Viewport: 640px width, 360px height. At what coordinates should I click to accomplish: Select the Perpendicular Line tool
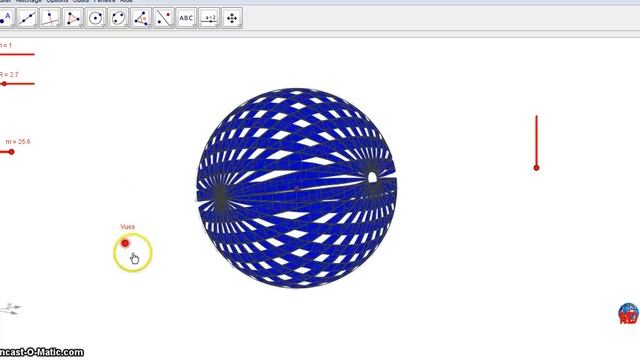[x=50, y=18]
